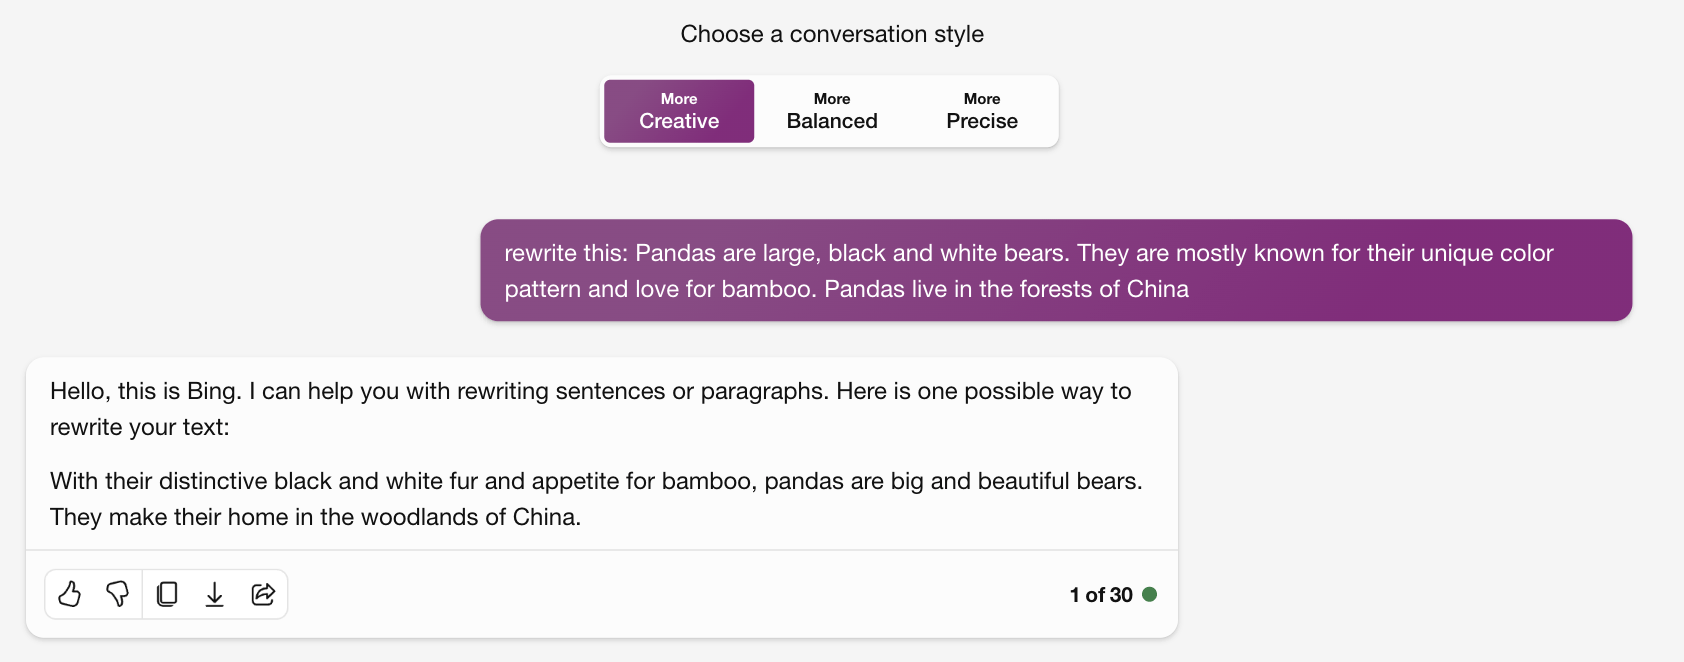
Task: Export the response using the download icon
Action: click(x=215, y=593)
